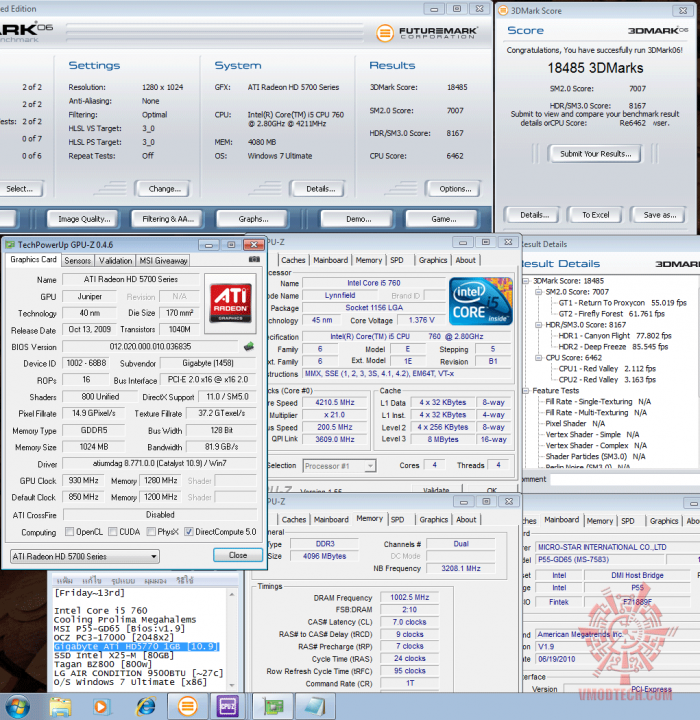Toggle the CUDA checkbox in GPU-Z
This screenshot has width=700, height=720.
point(113,531)
